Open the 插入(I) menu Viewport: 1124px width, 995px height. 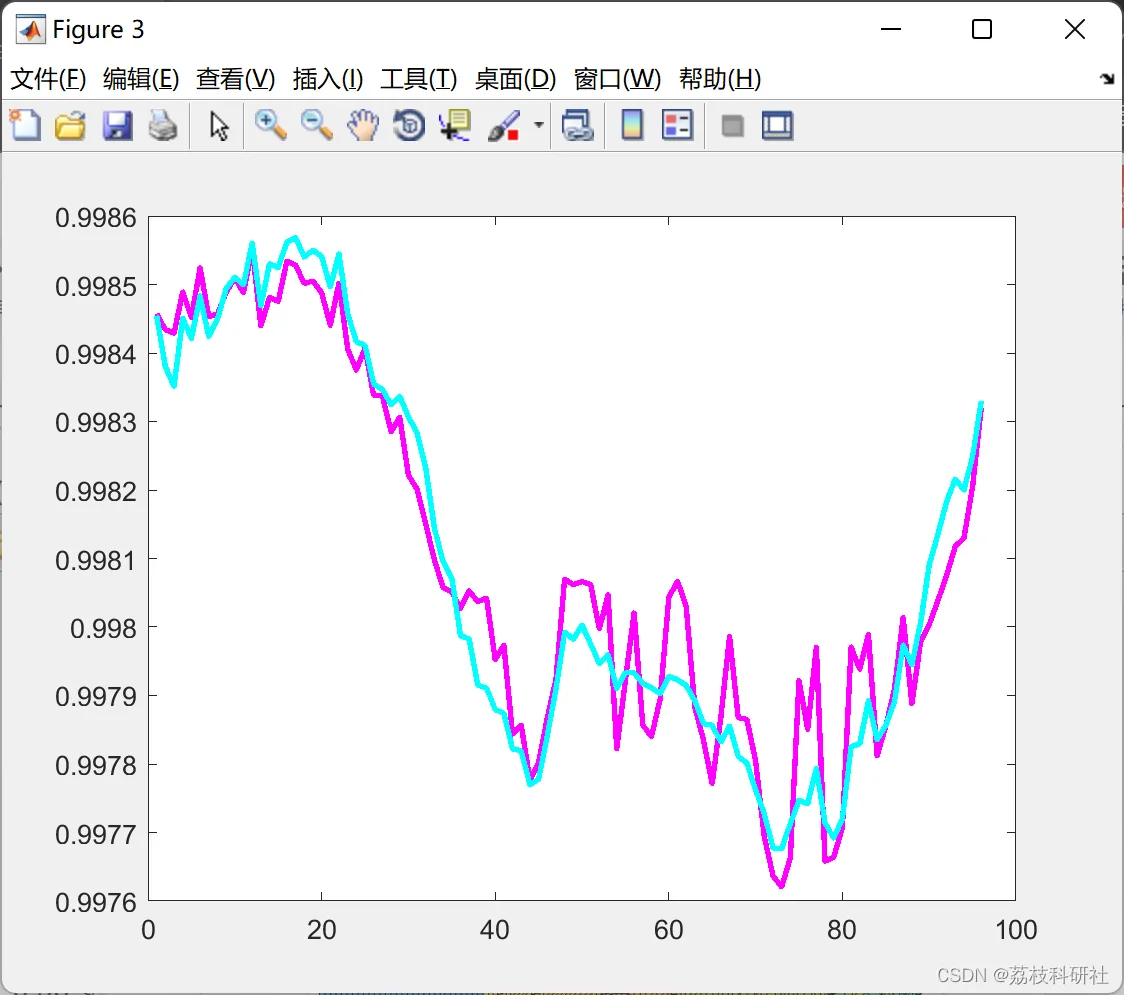pos(328,79)
